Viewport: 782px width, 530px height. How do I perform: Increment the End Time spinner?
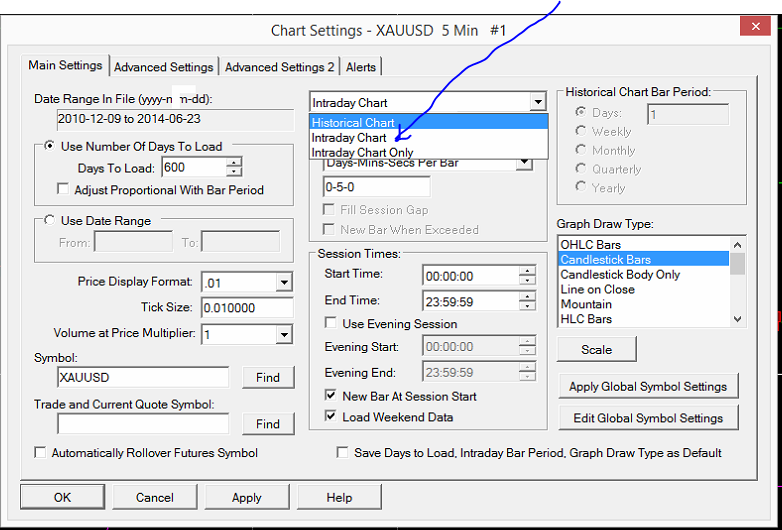point(527,297)
